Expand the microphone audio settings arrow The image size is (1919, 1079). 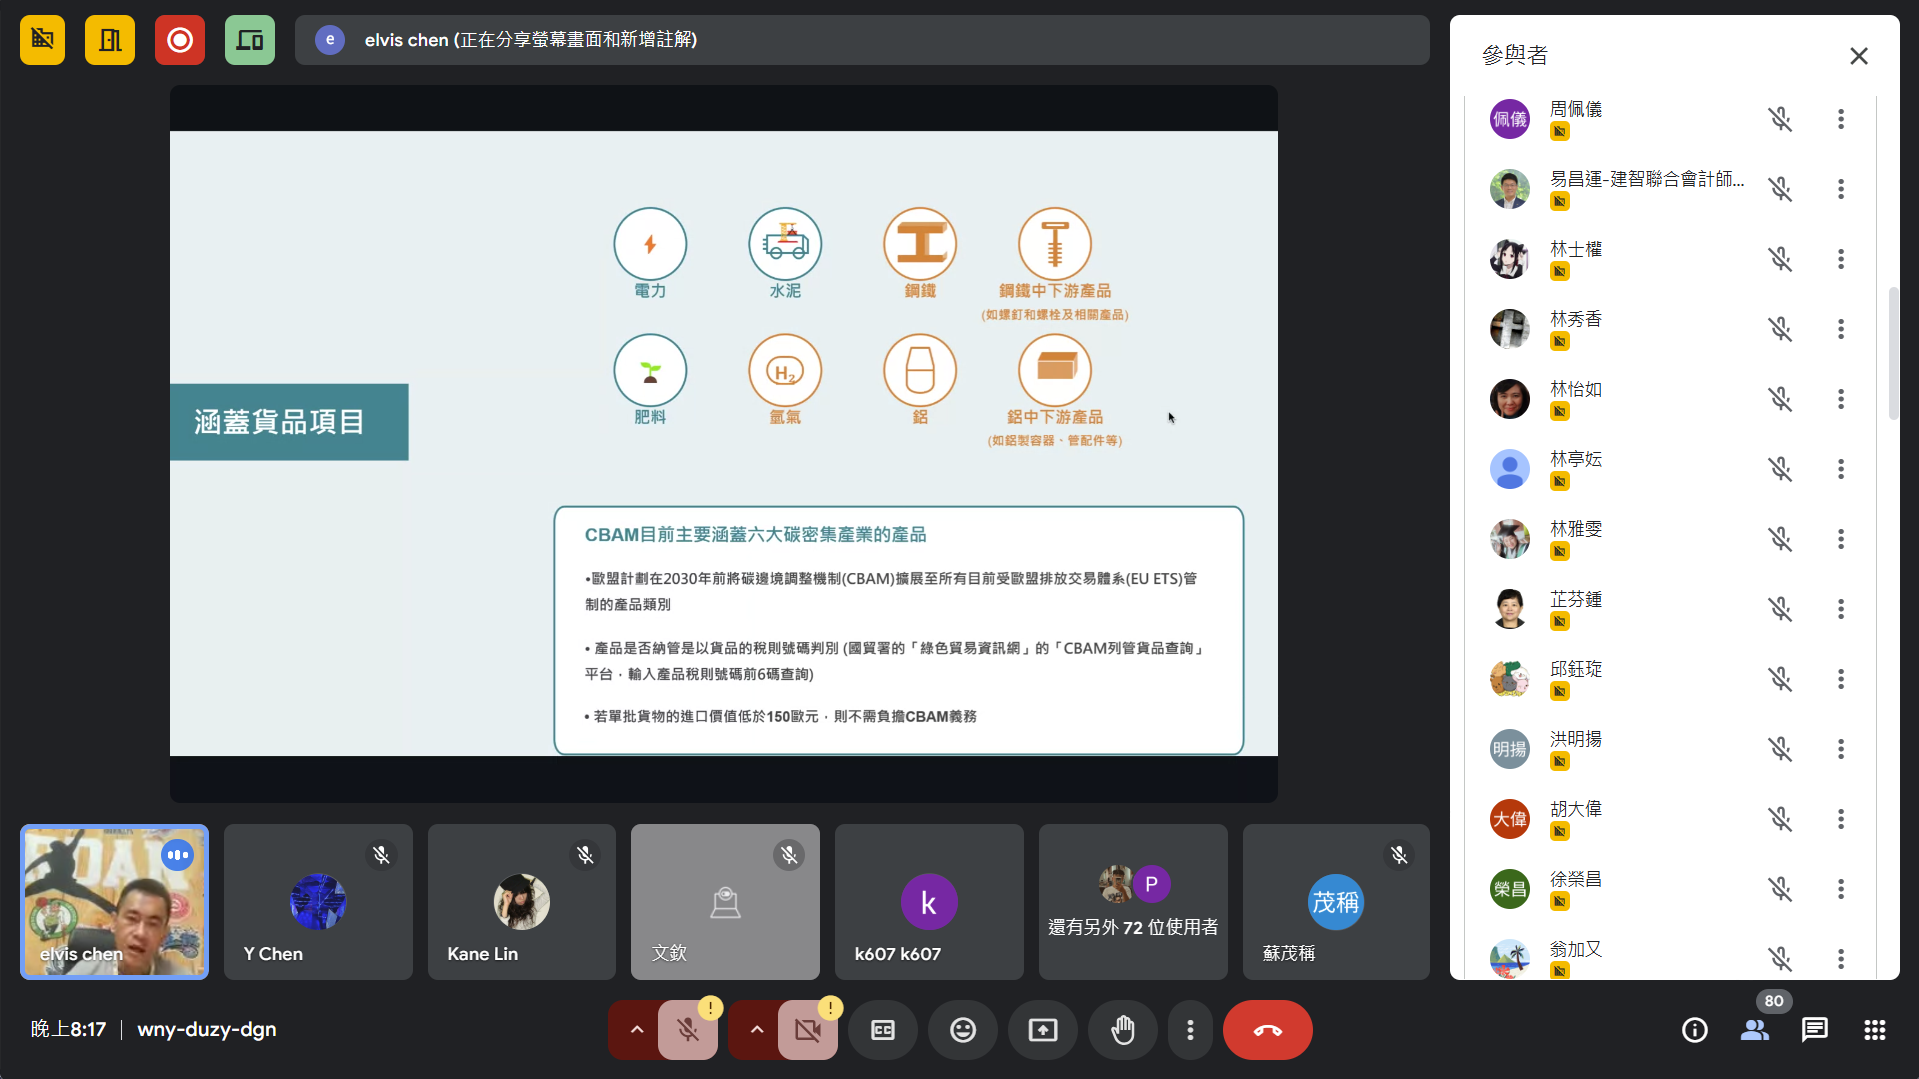(636, 1030)
